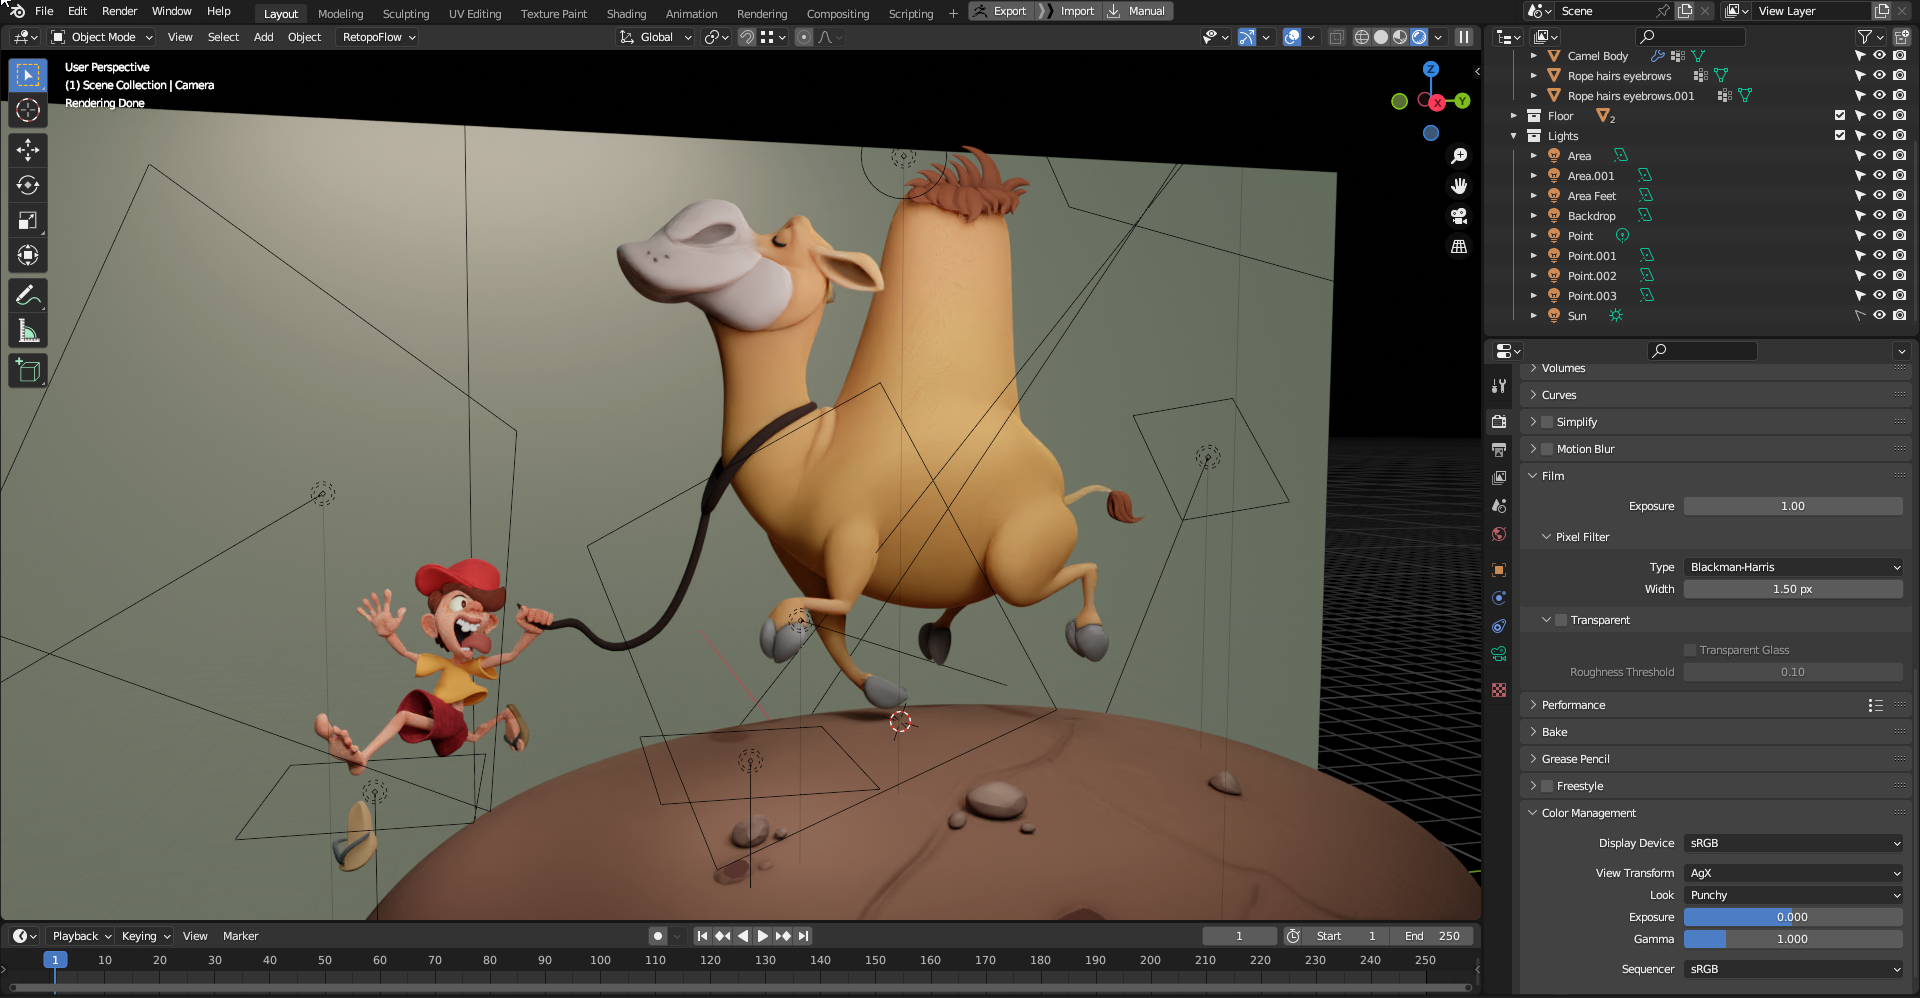The height and width of the screenshot is (998, 1920).
Task: Switch to wireframe viewport shading
Action: click(x=1362, y=37)
